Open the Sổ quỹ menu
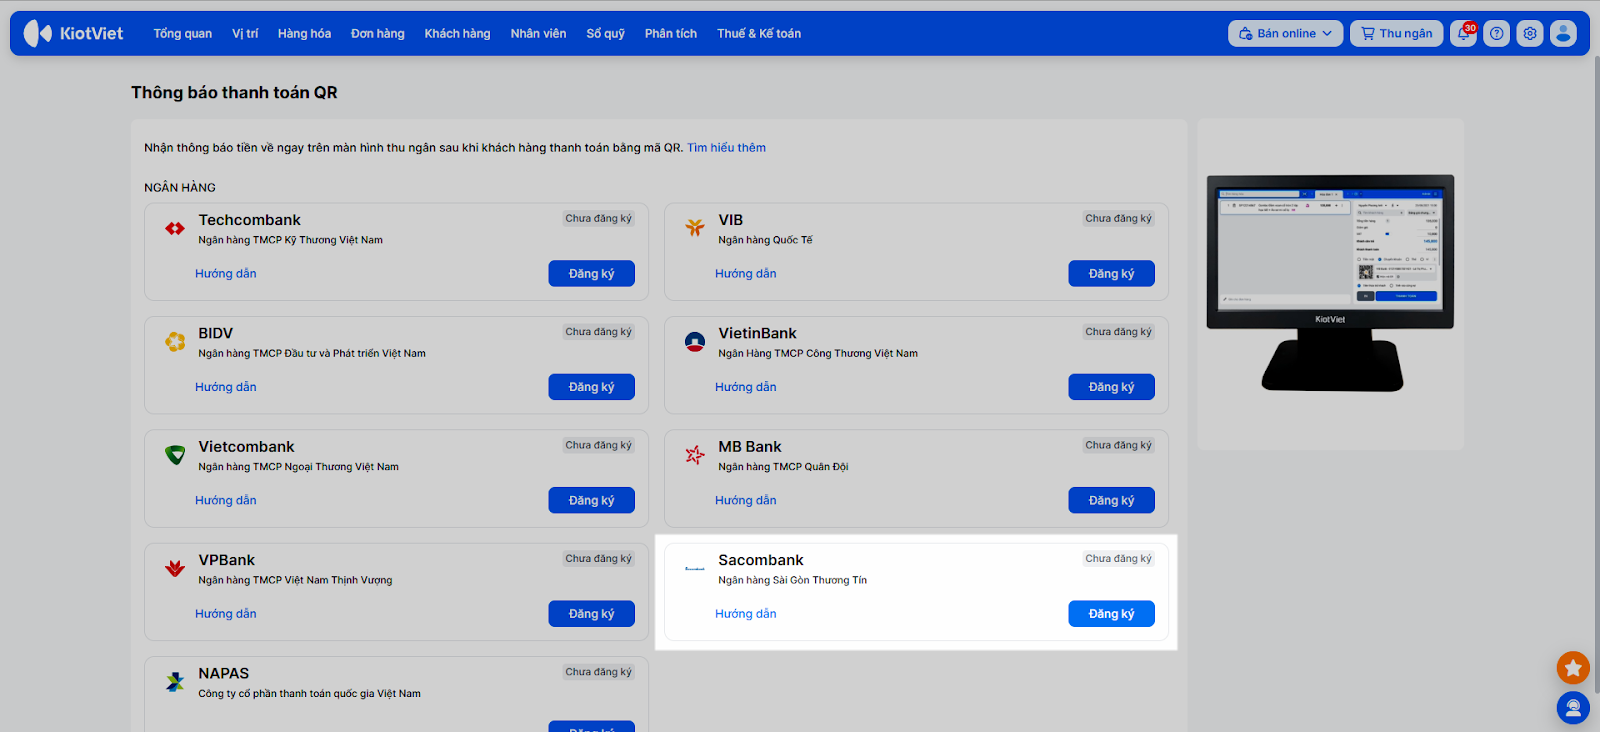This screenshot has width=1600, height=732. [605, 33]
